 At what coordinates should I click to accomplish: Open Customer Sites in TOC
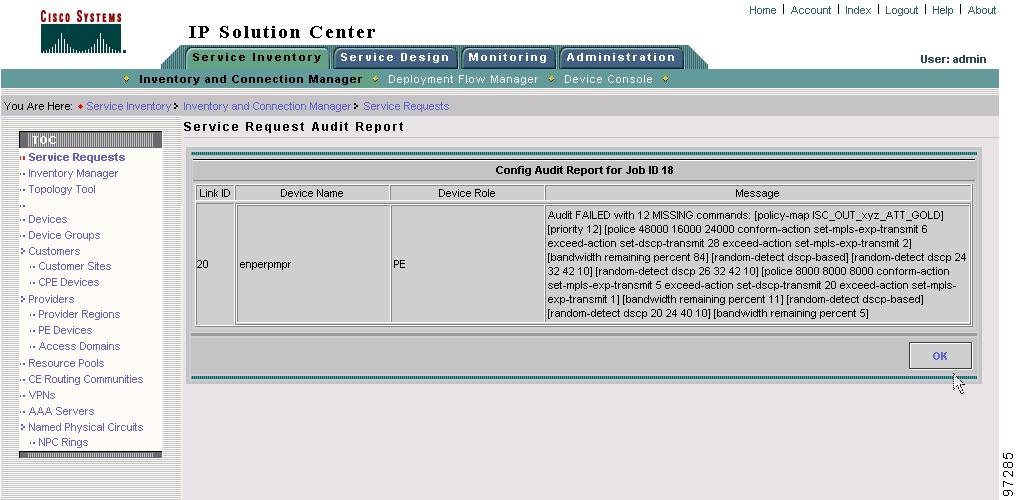click(x=75, y=266)
